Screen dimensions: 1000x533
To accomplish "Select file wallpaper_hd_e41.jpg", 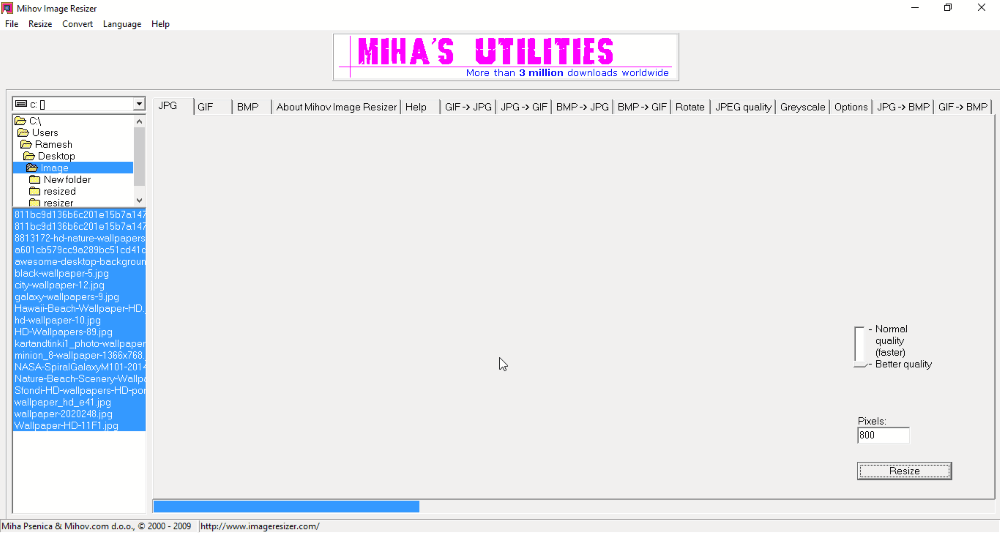I will click(x=79, y=402).
